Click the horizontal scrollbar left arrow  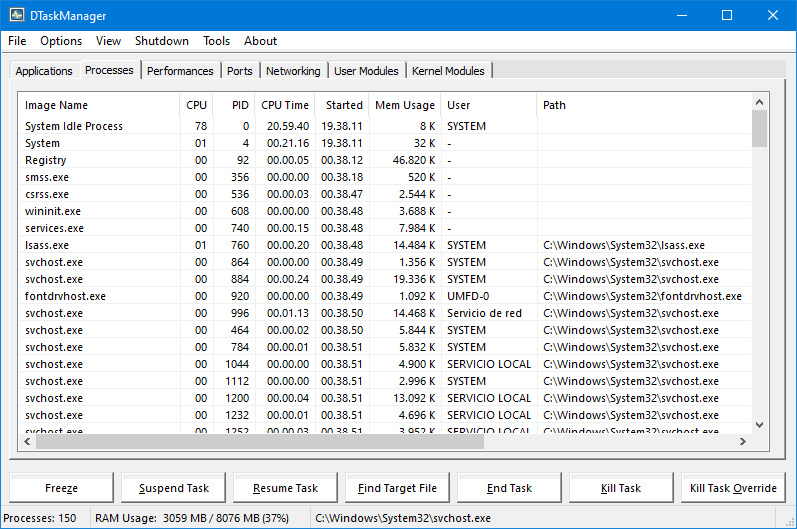27,442
